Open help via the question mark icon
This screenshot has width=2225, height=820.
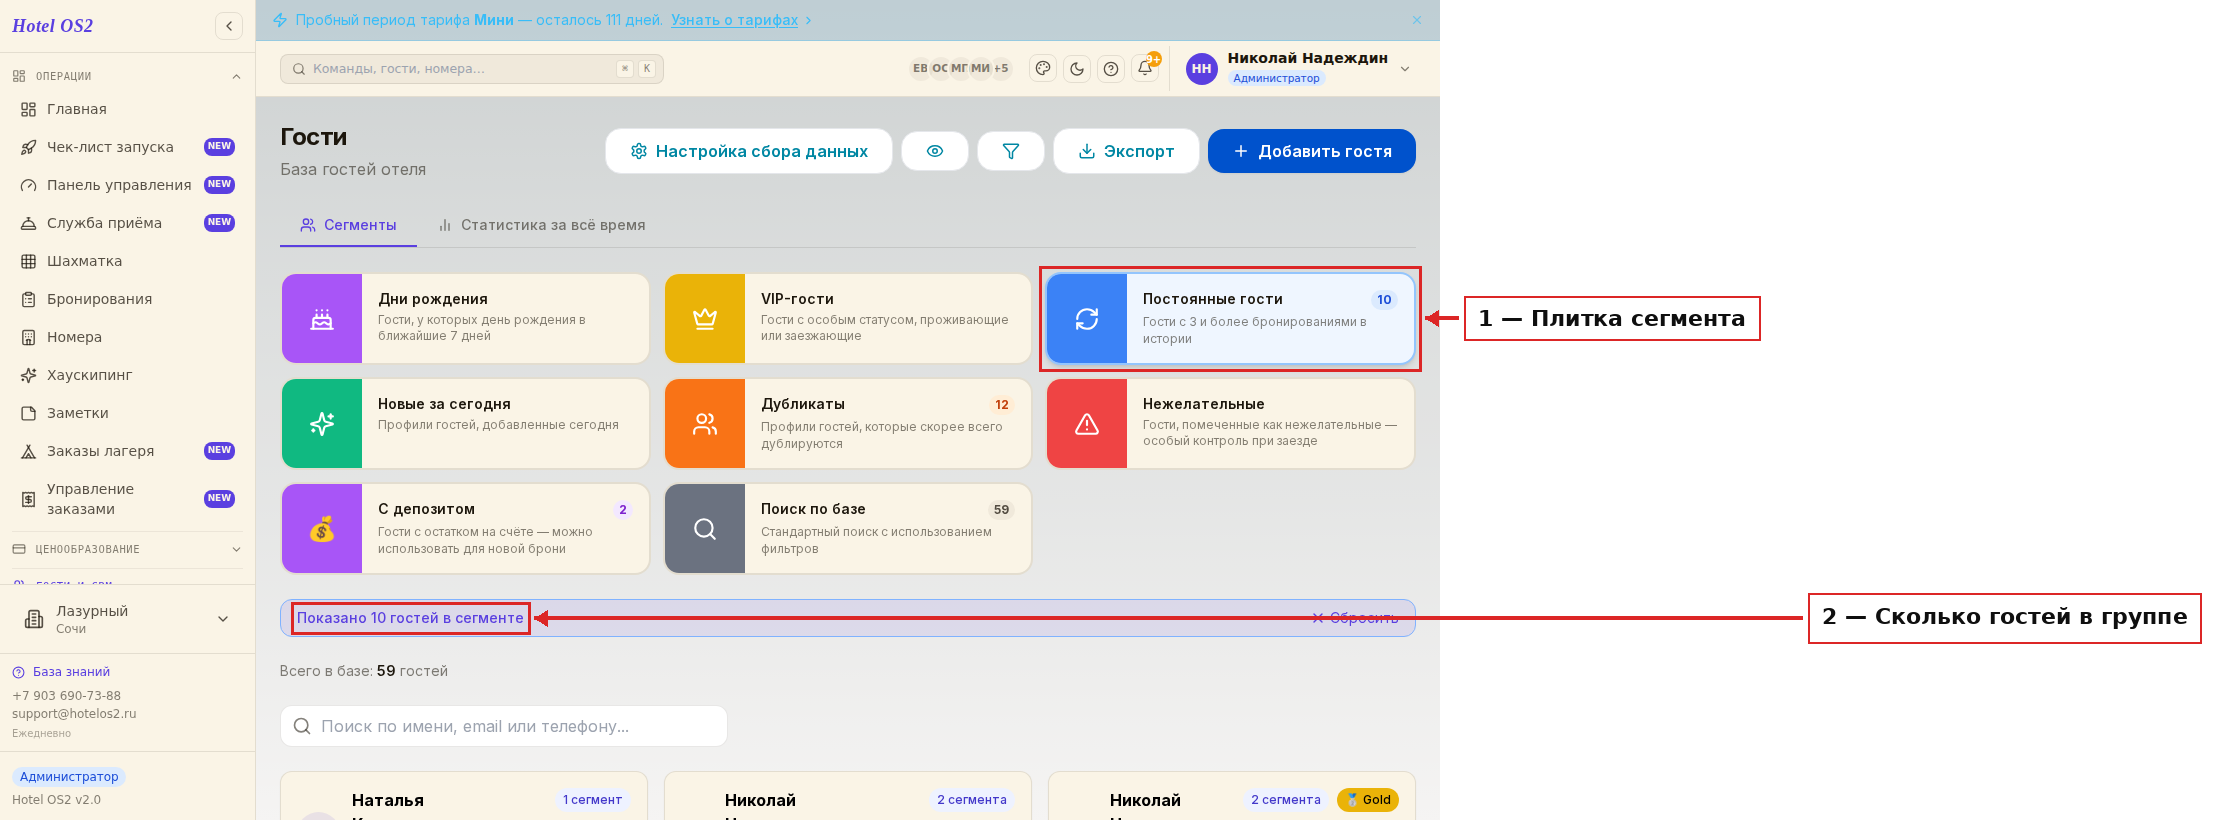(1111, 69)
